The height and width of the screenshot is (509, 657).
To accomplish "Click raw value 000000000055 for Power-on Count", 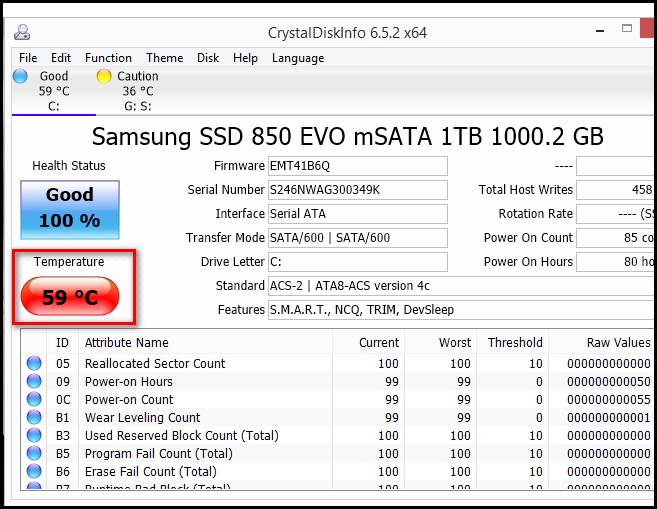I will [x=609, y=400].
